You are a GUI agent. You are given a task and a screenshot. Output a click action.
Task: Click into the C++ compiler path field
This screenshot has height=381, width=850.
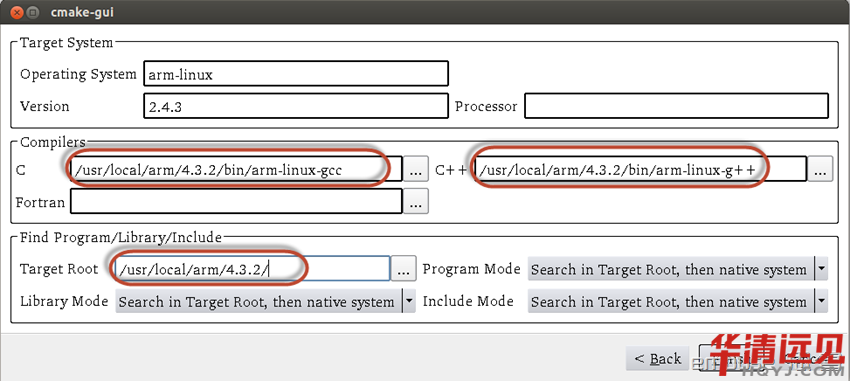point(641,171)
